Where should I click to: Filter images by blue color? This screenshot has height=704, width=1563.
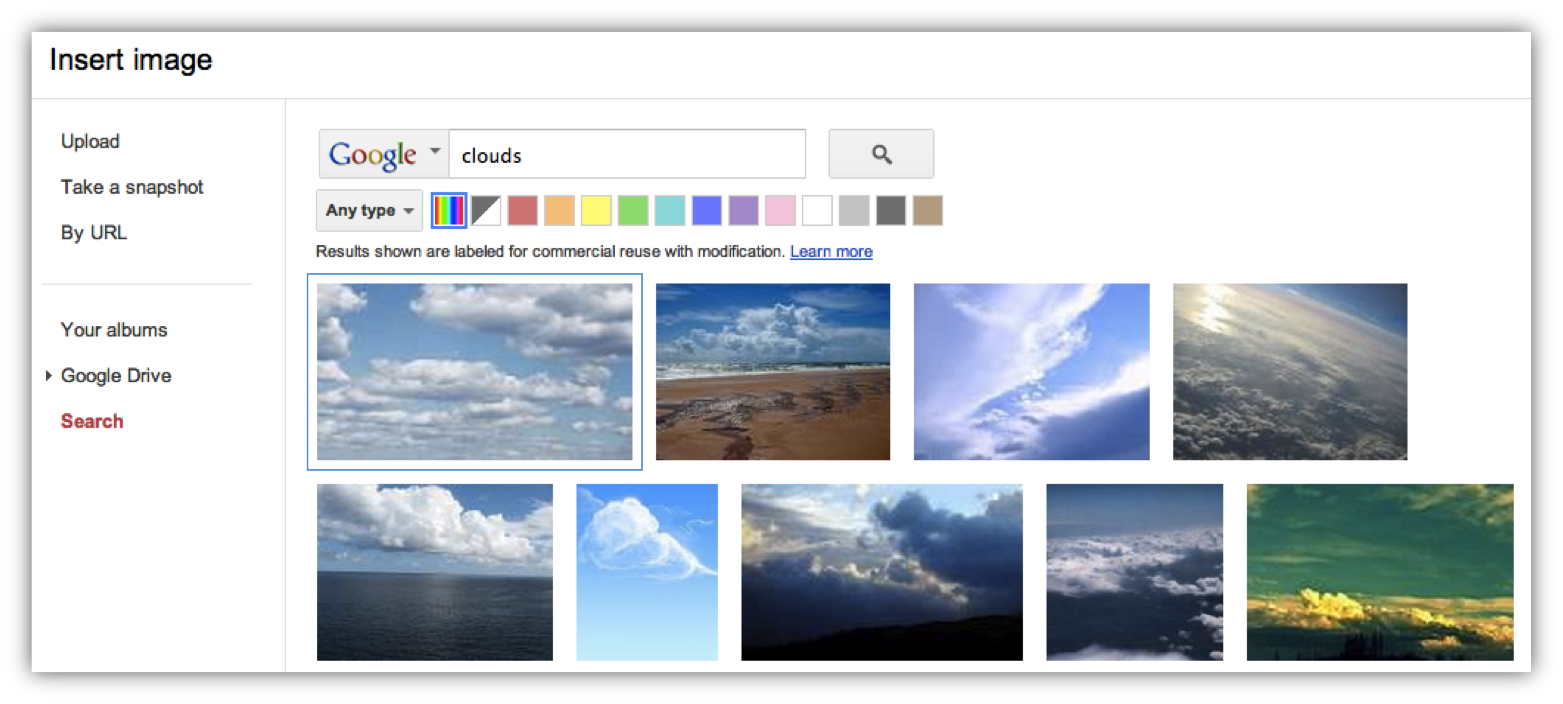(707, 210)
